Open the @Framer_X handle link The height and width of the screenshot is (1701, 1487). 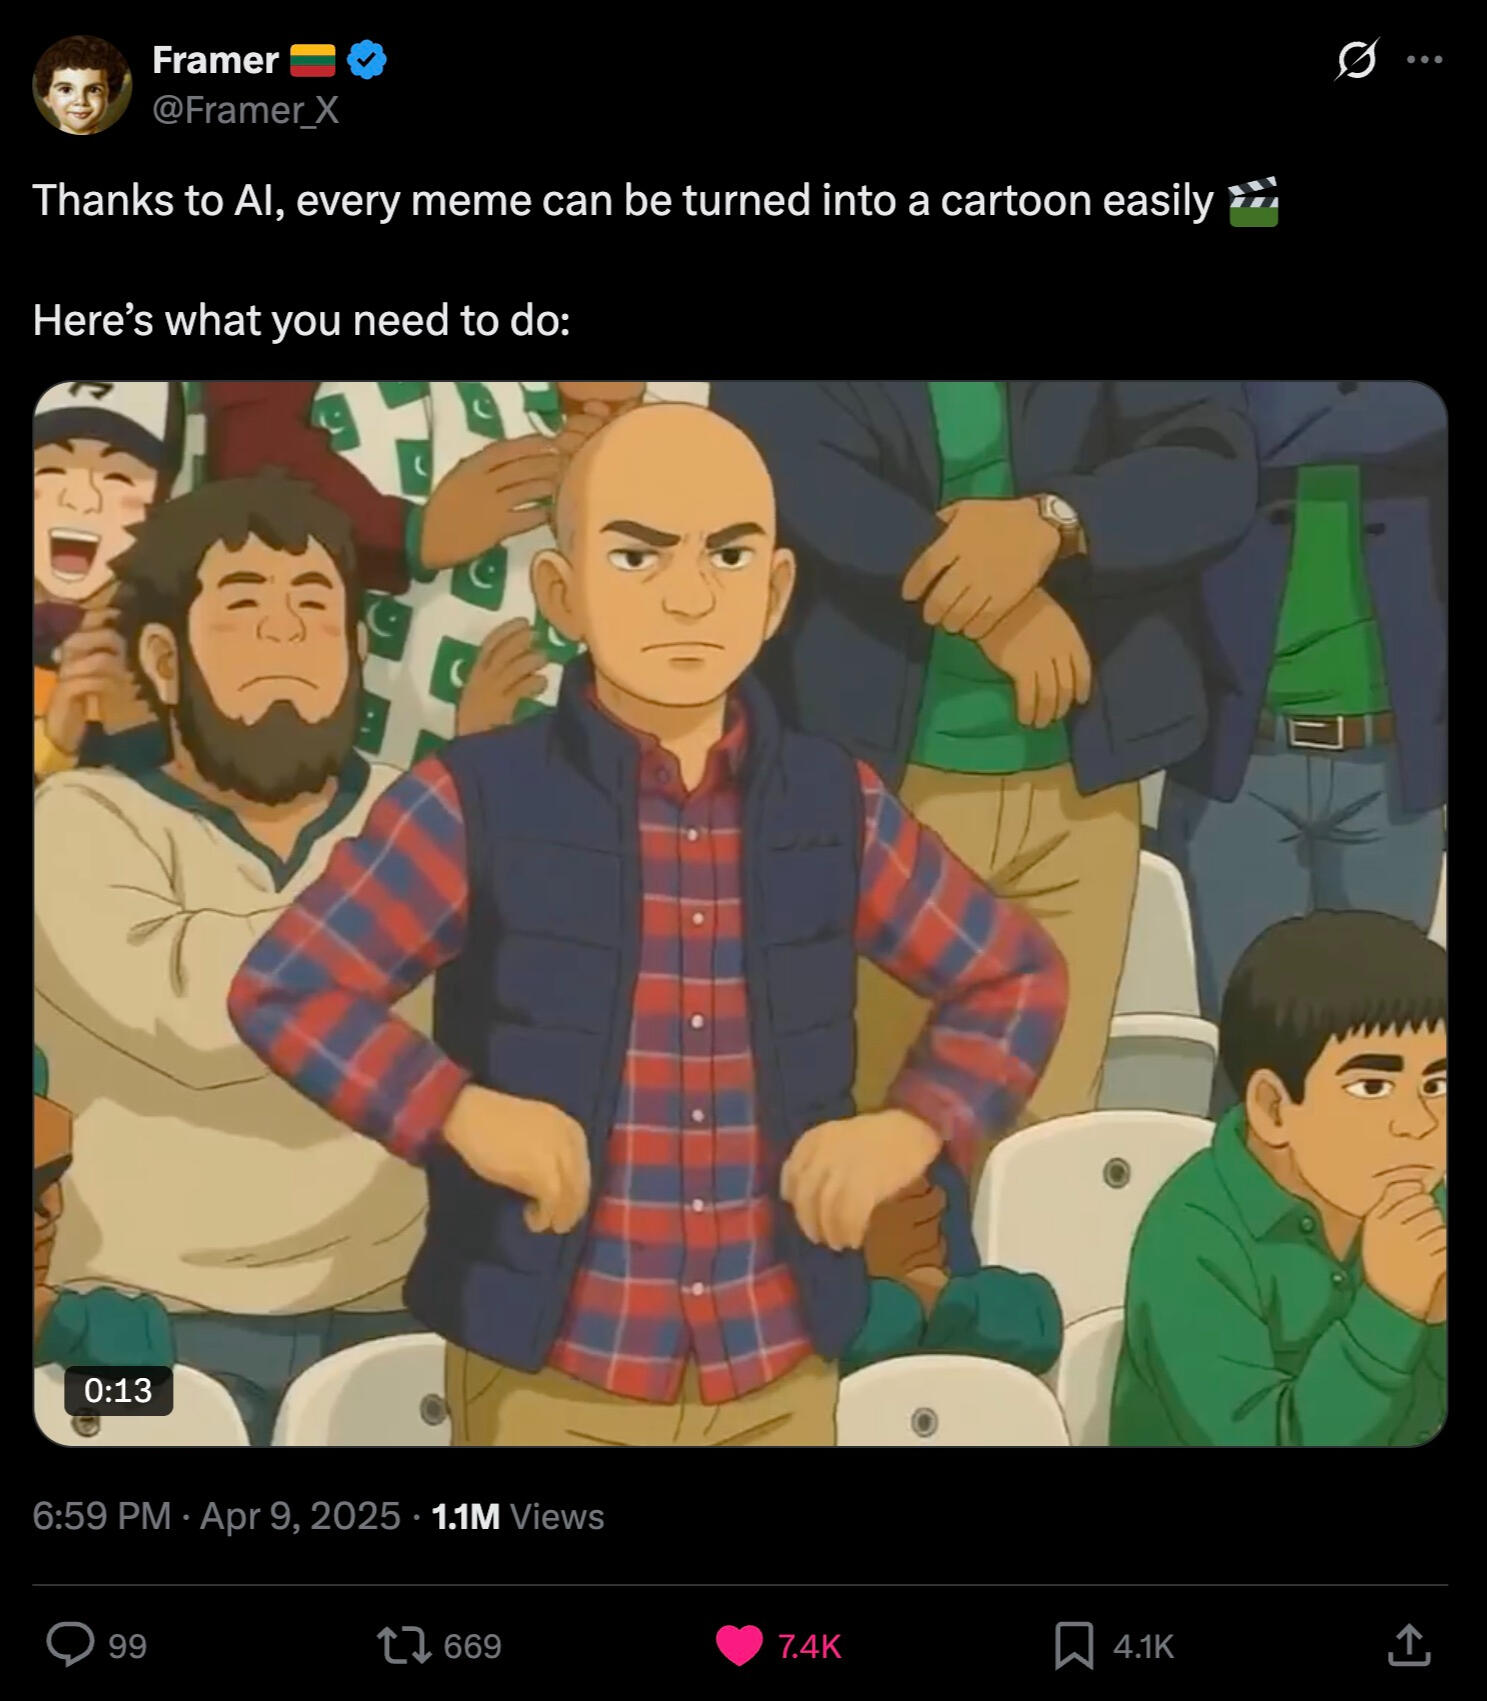pyautogui.click(x=246, y=110)
